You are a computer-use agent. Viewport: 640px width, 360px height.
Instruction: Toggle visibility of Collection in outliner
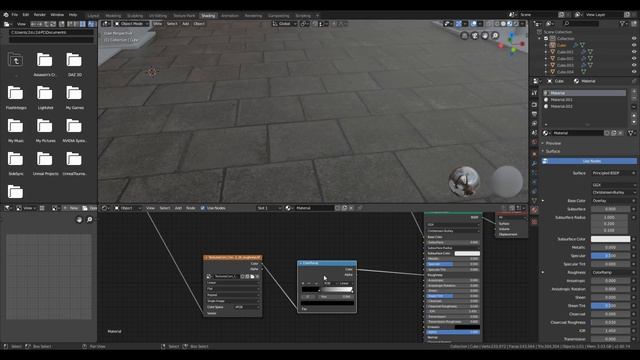click(634, 38)
